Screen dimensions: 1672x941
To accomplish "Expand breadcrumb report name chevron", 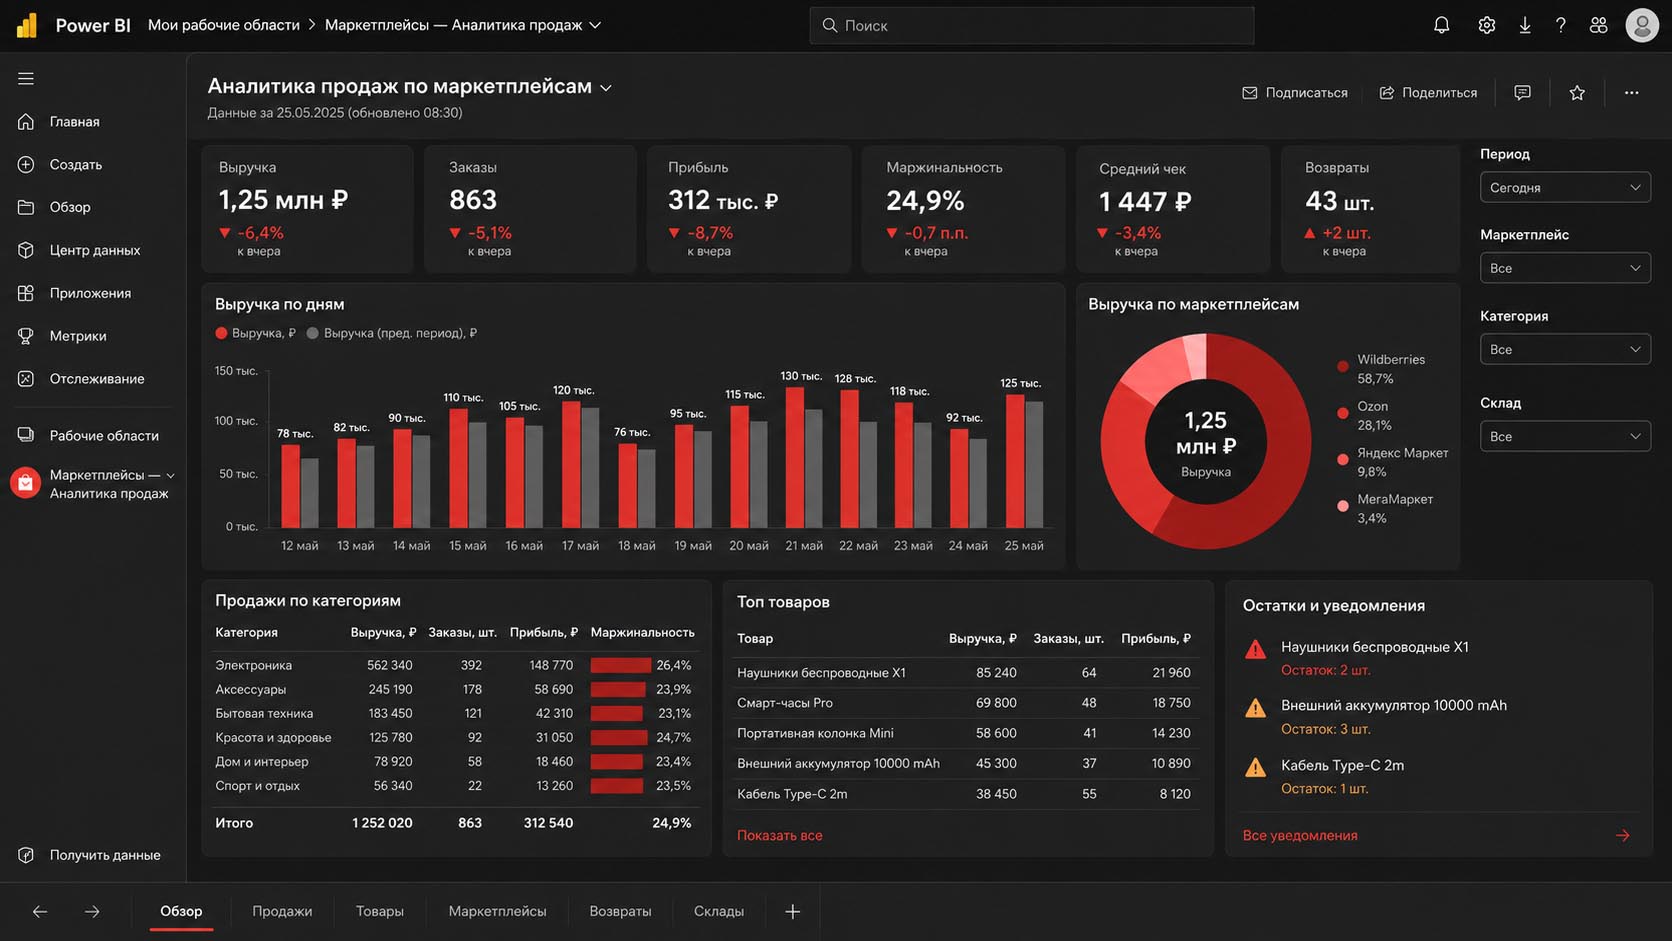I will tap(595, 25).
